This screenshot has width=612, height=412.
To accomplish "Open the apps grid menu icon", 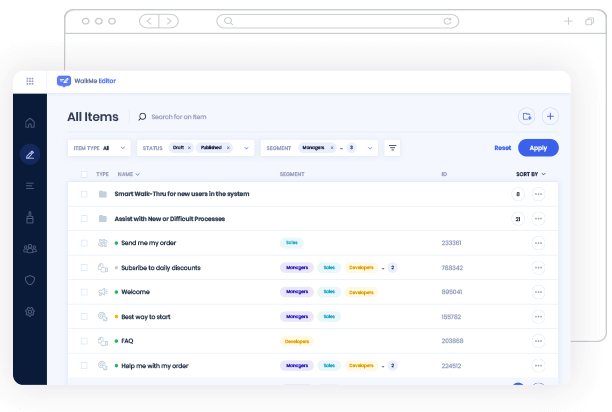I will [x=30, y=81].
